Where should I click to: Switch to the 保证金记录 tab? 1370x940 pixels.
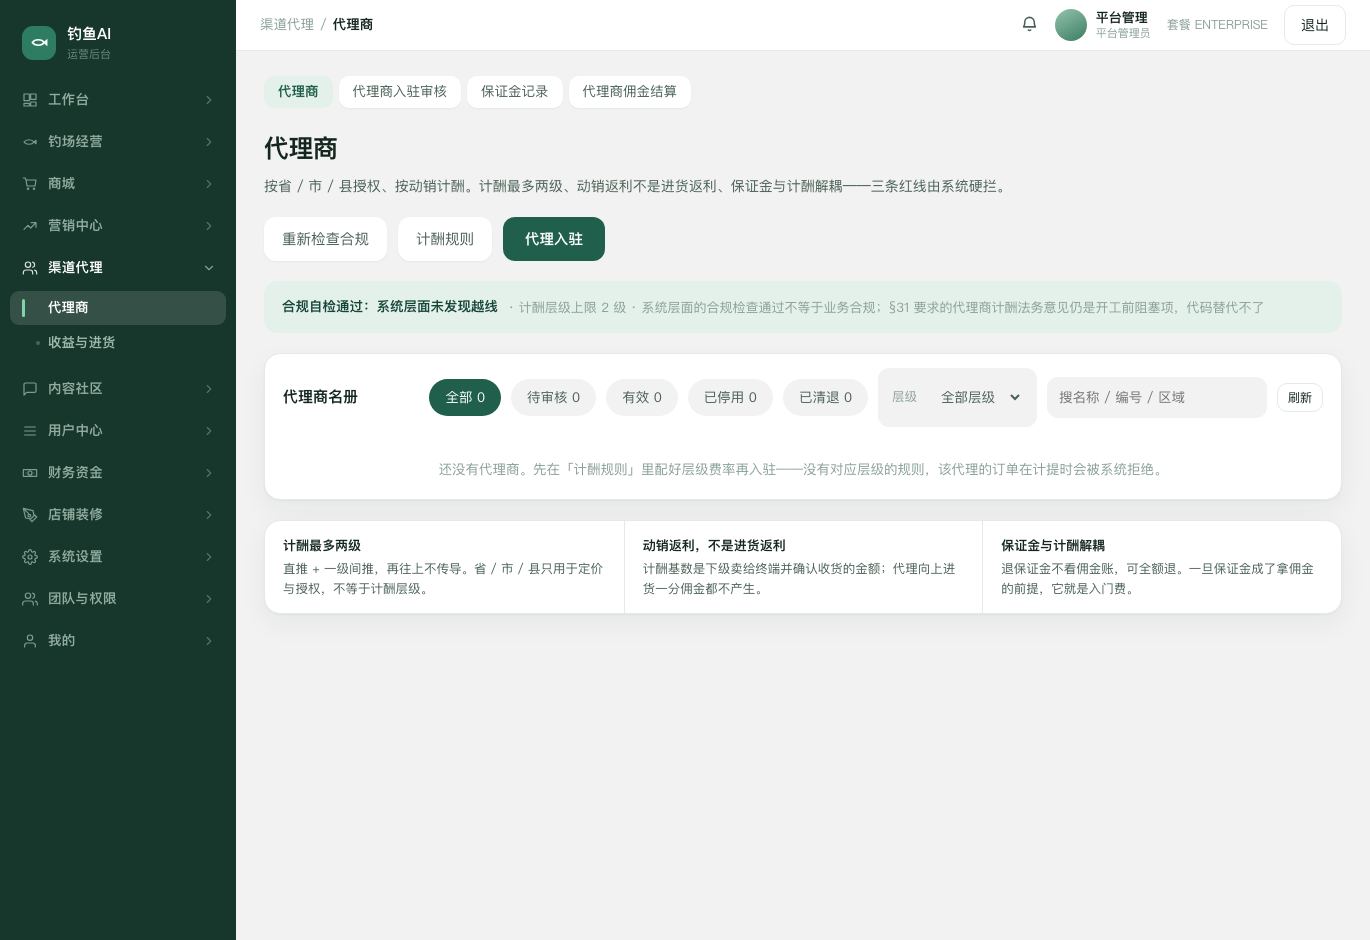pyautogui.click(x=515, y=92)
